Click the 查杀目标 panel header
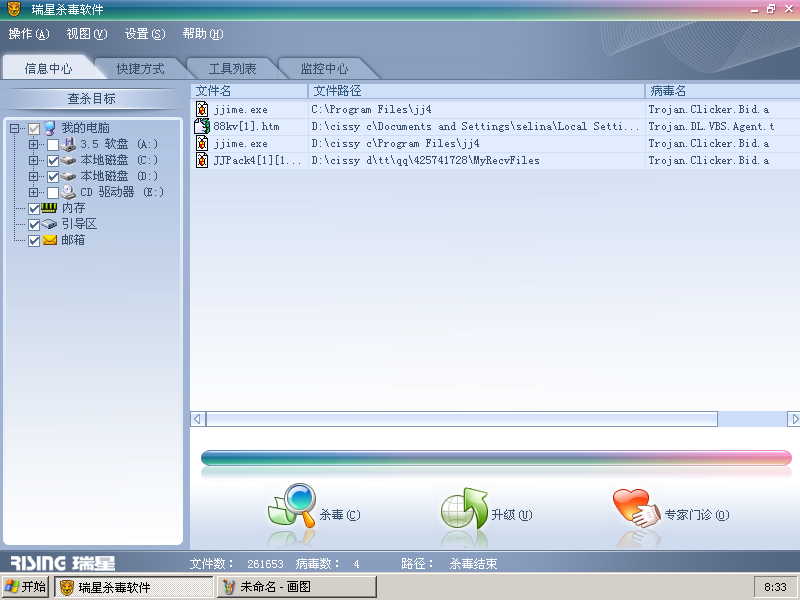Screen dimensions: 800x600 click(x=92, y=98)
